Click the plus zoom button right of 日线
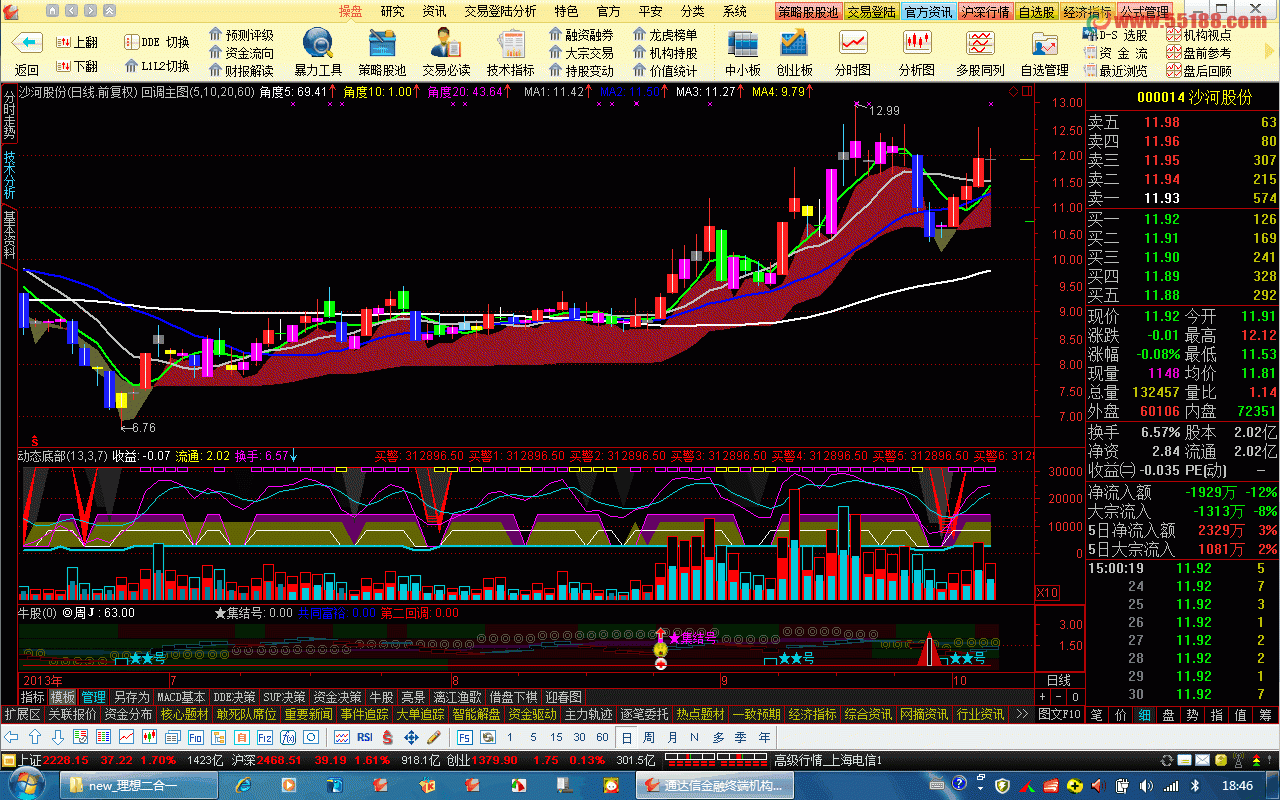This screenshot has height=800, width=1280. click(1043, 697)
